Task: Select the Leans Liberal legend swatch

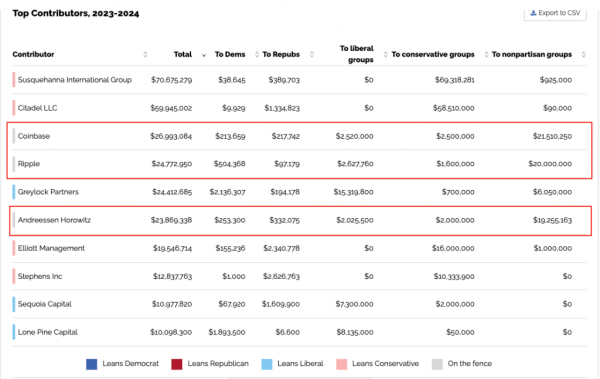Action: point(267,364)
